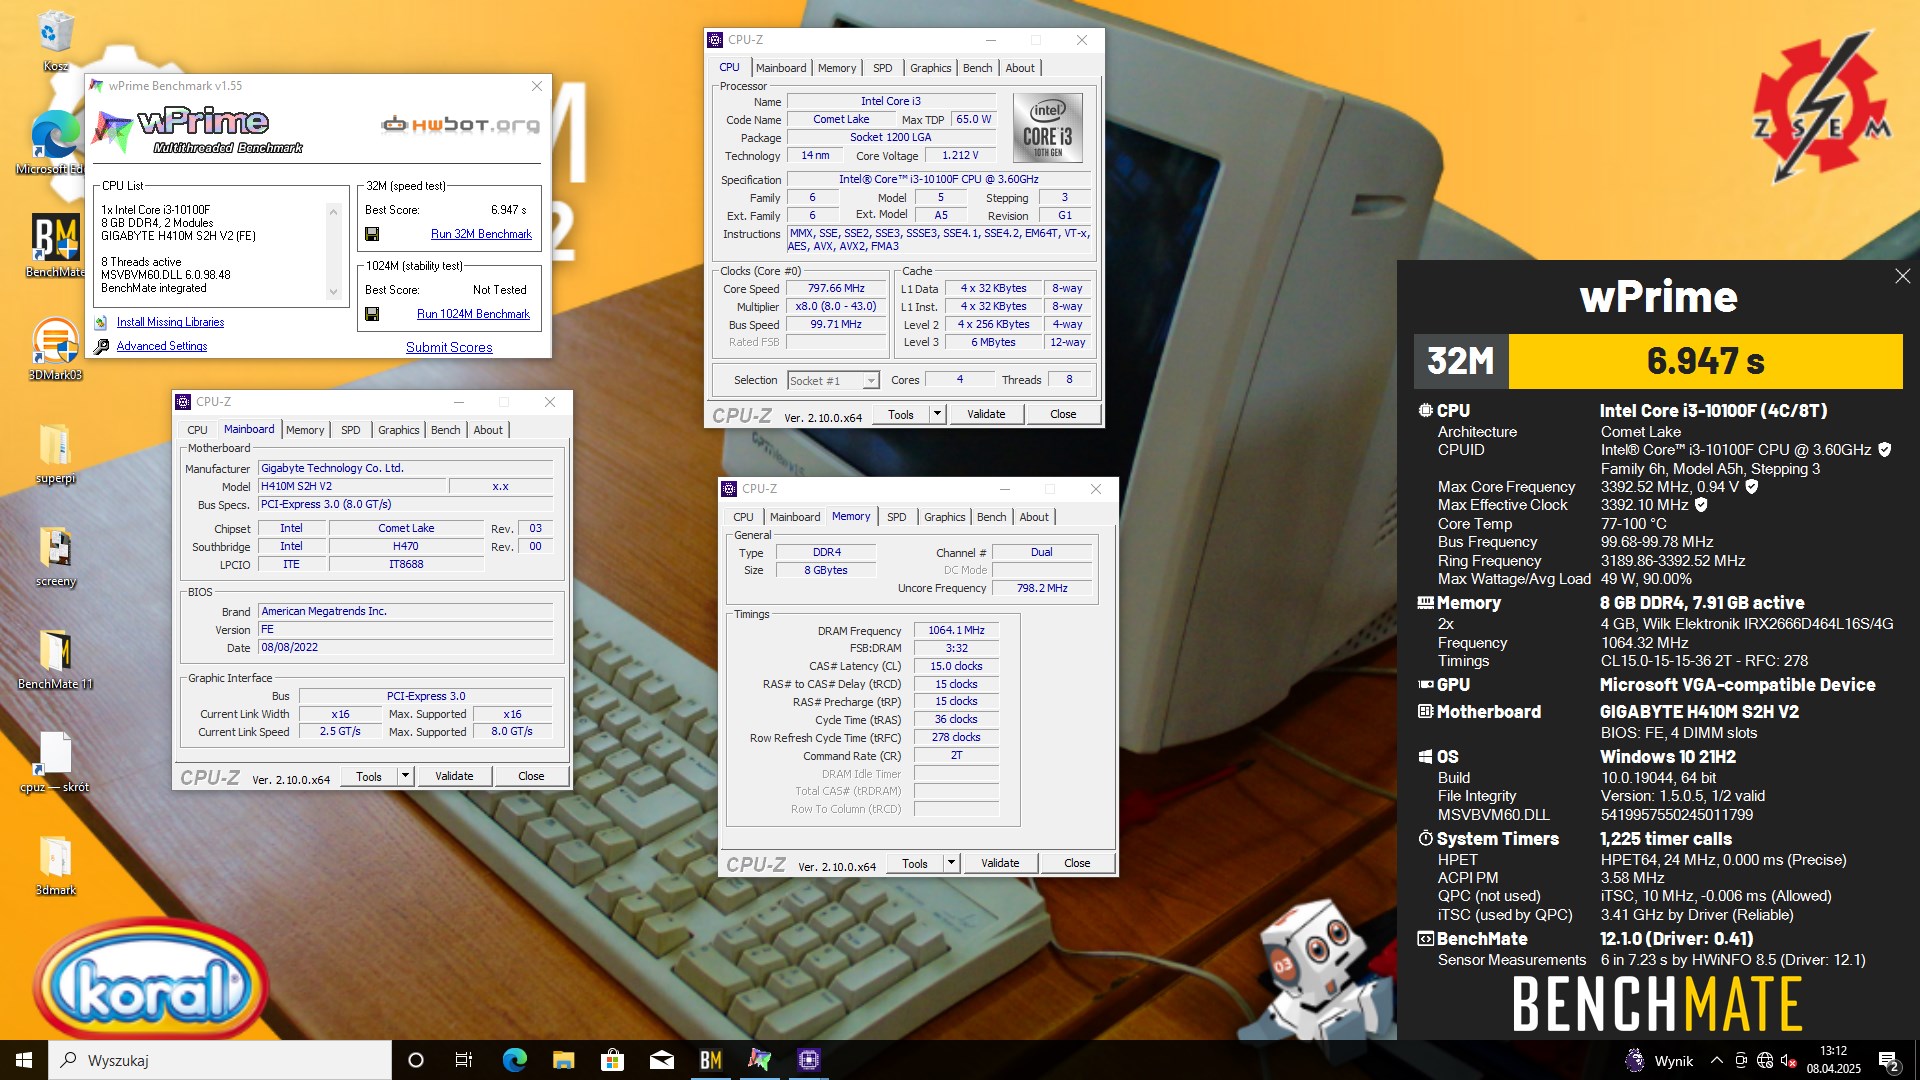Click the save icon next to Run 32M Benchmark
Viewport: 1920px width, 1080px height.
click(372, 234)
